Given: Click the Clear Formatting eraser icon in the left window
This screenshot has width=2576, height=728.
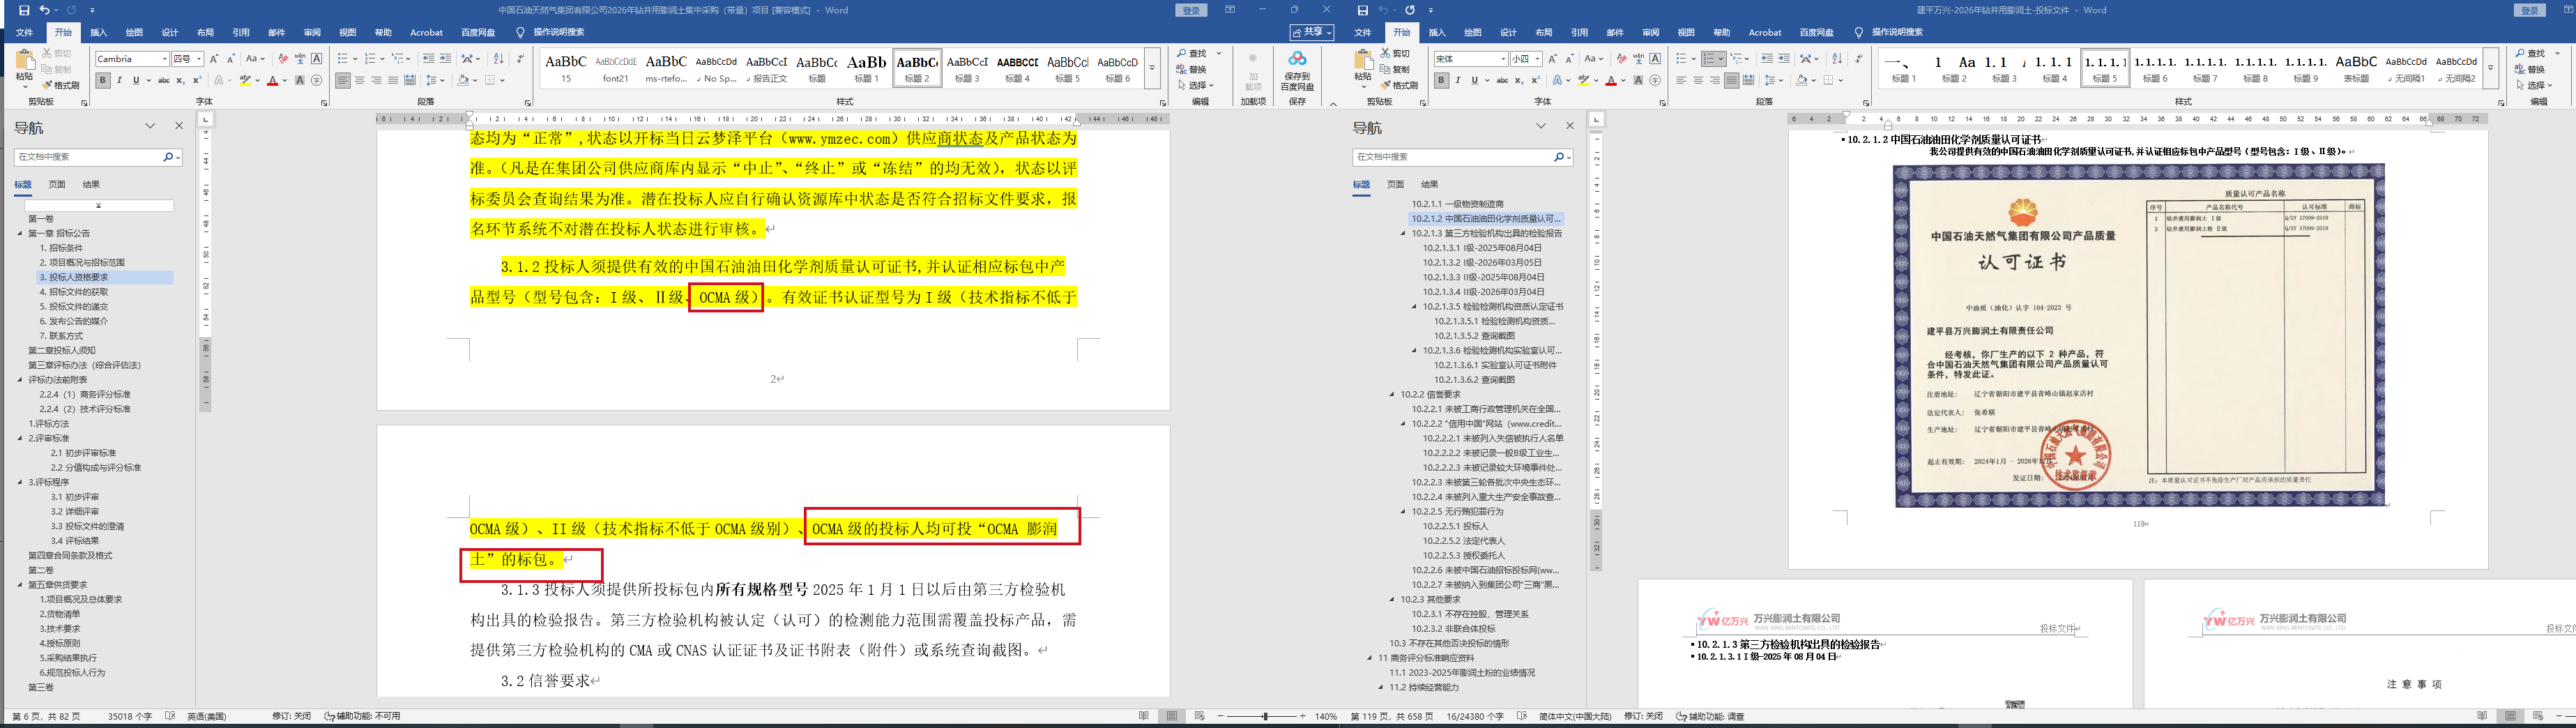Looking at the screenshot, I should [x=284, y=59].
